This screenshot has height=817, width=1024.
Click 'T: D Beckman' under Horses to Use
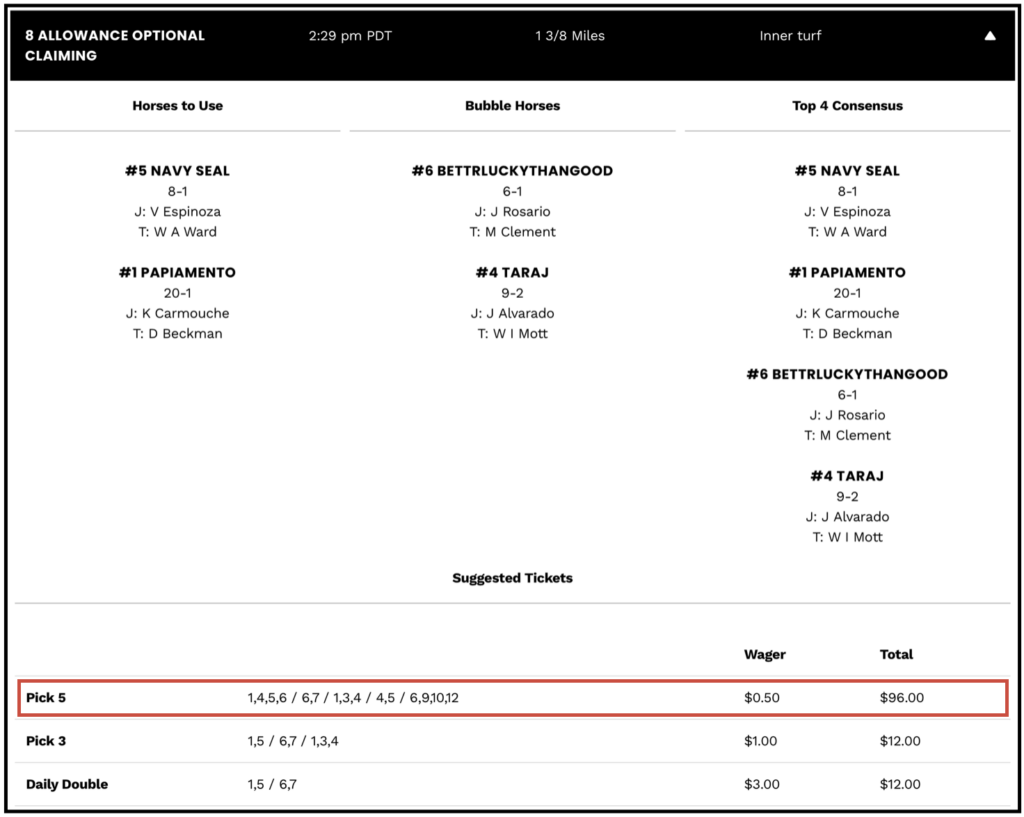(x=178, y=334)
